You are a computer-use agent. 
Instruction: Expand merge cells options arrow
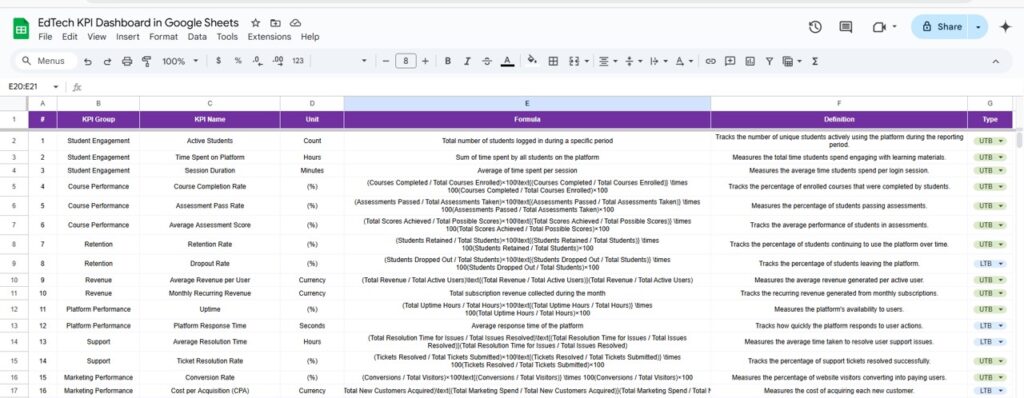tap(586, 61)
